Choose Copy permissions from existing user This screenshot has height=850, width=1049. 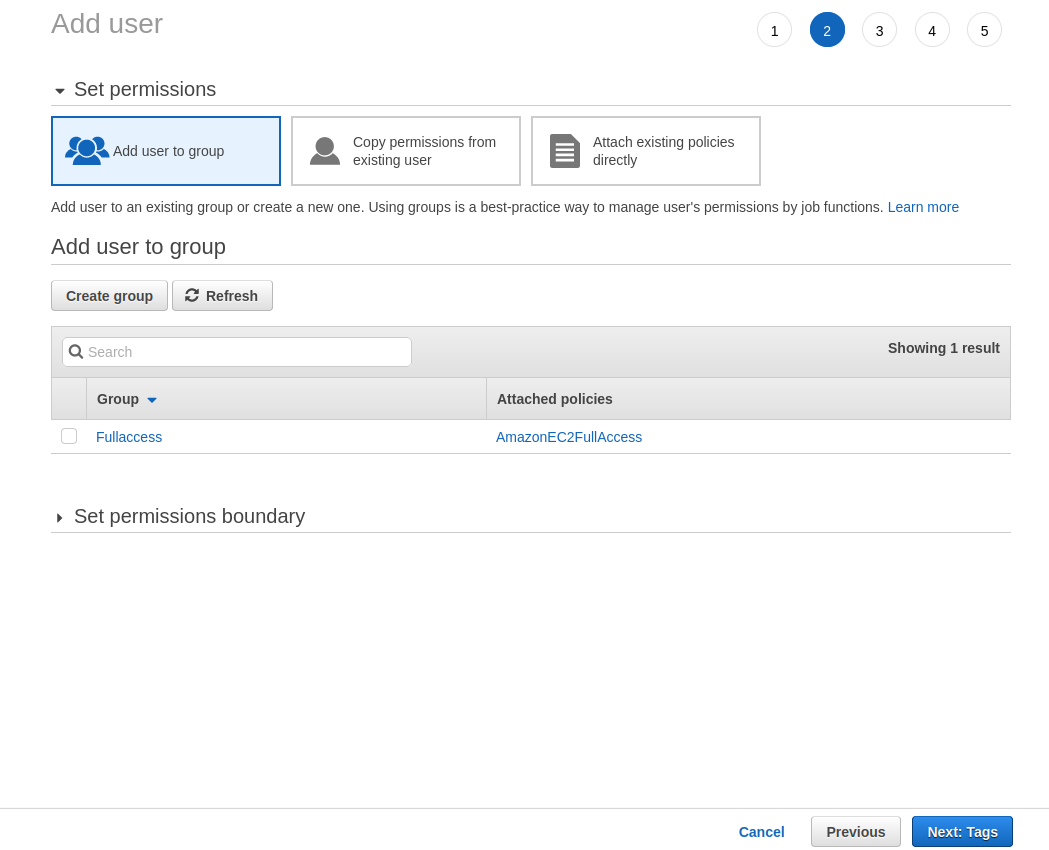click(406, 151)
